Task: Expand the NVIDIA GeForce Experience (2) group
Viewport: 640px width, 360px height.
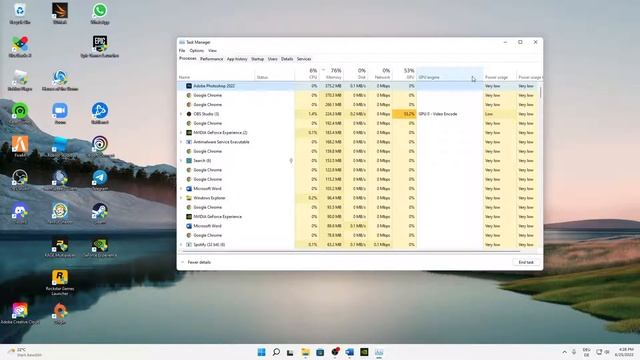Action: point(181,133)
